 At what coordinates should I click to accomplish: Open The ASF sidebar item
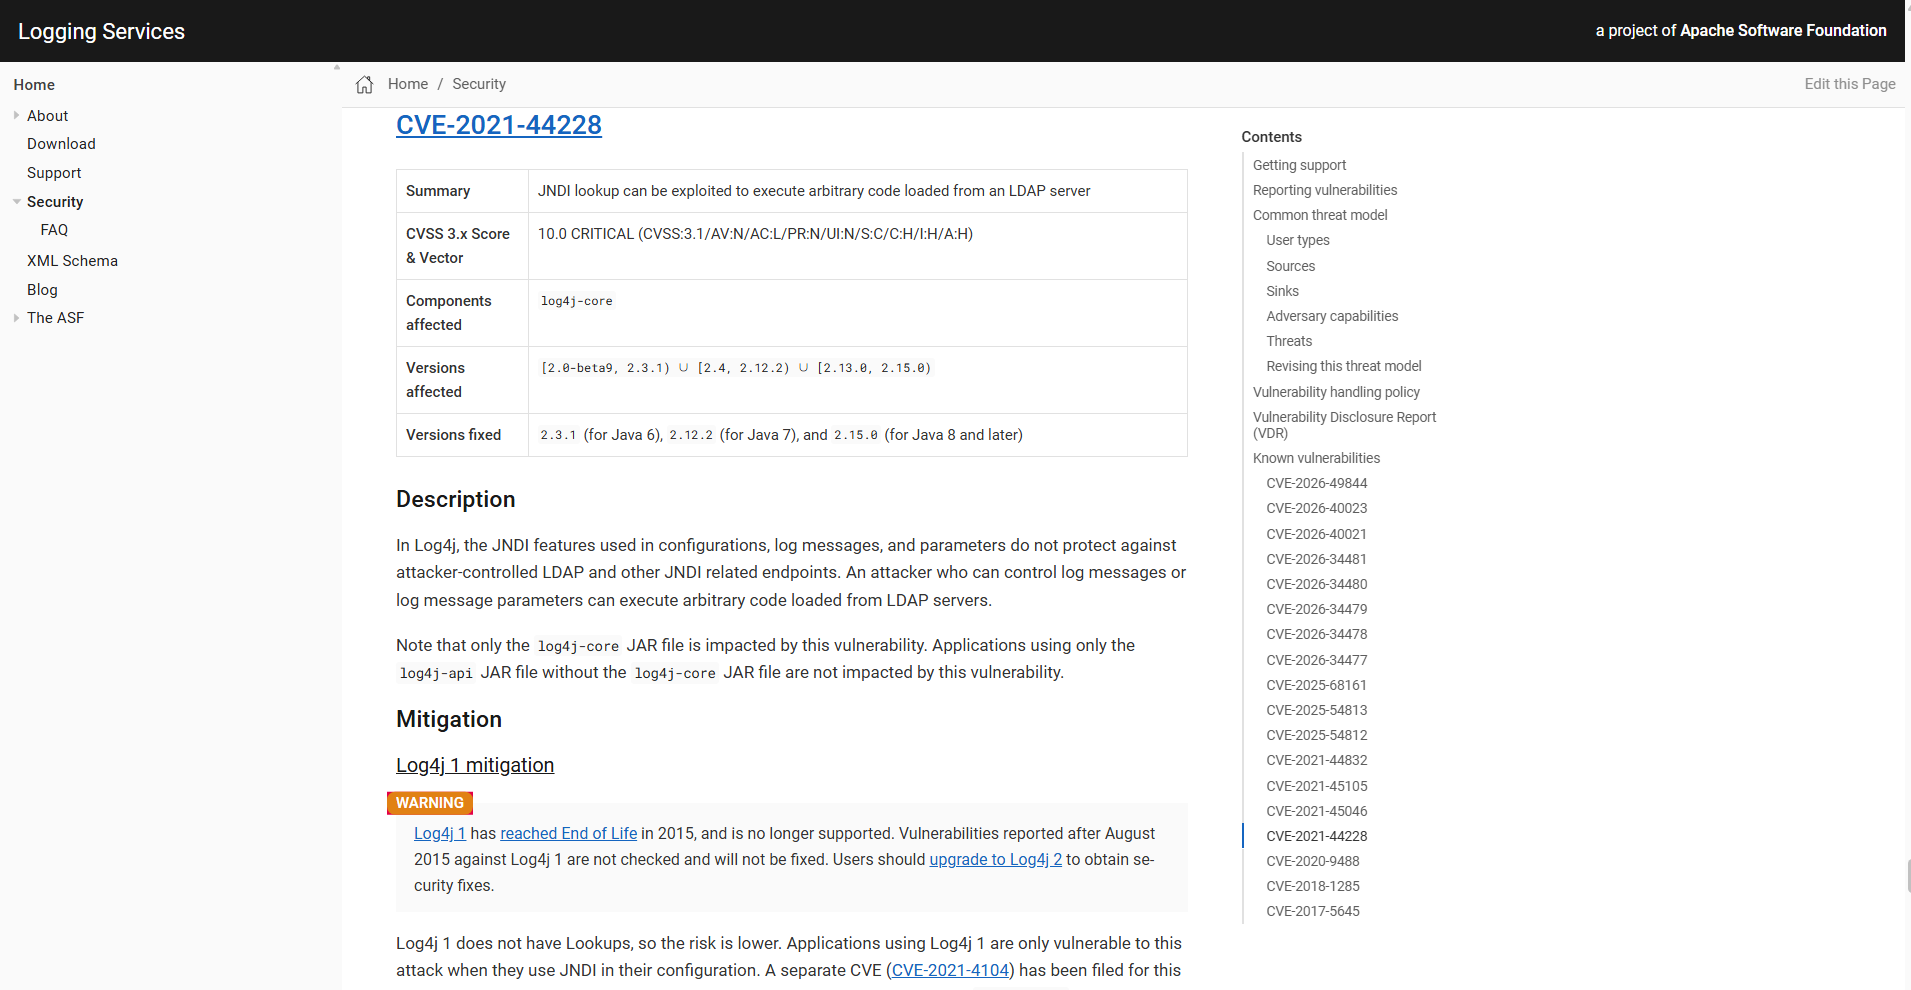pos(55,318)
